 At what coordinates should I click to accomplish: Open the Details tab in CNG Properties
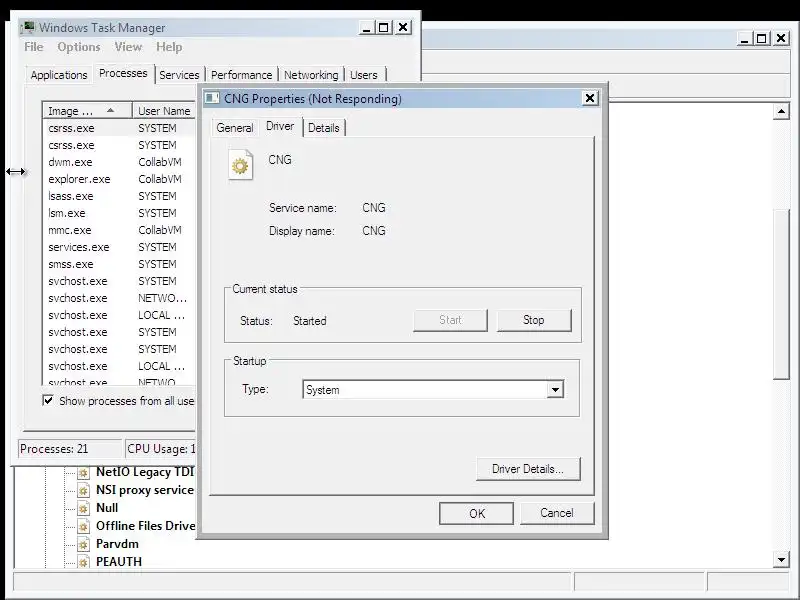click(323, 128)
